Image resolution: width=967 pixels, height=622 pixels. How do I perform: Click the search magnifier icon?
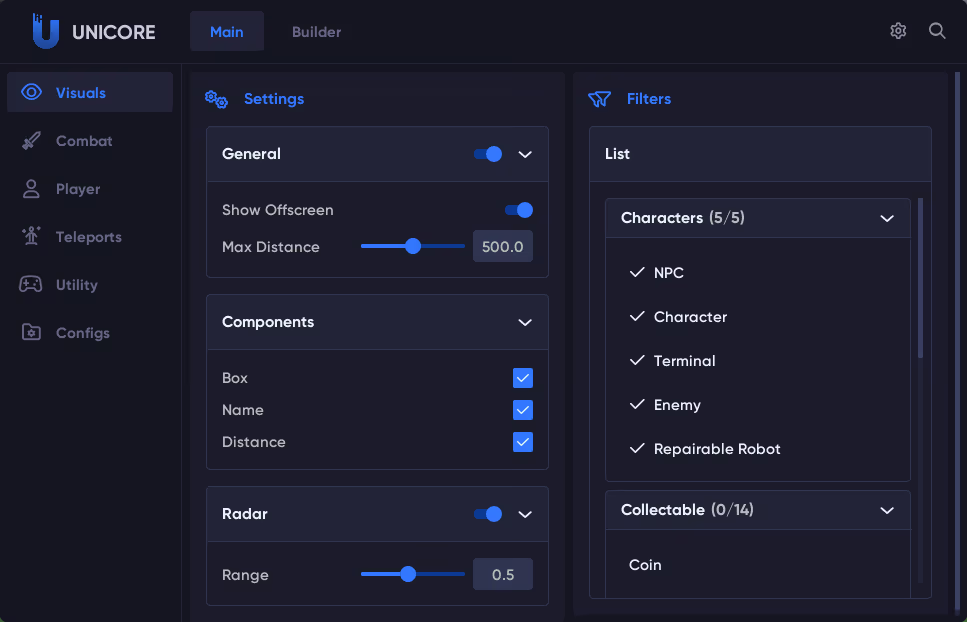(x=937, y=31)
